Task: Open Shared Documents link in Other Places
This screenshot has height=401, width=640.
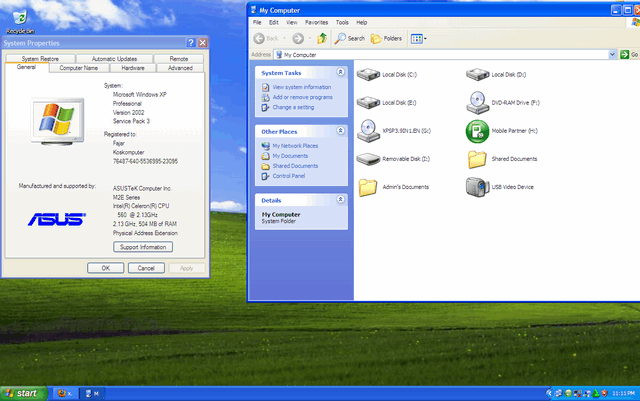Action: pos(295,166)
